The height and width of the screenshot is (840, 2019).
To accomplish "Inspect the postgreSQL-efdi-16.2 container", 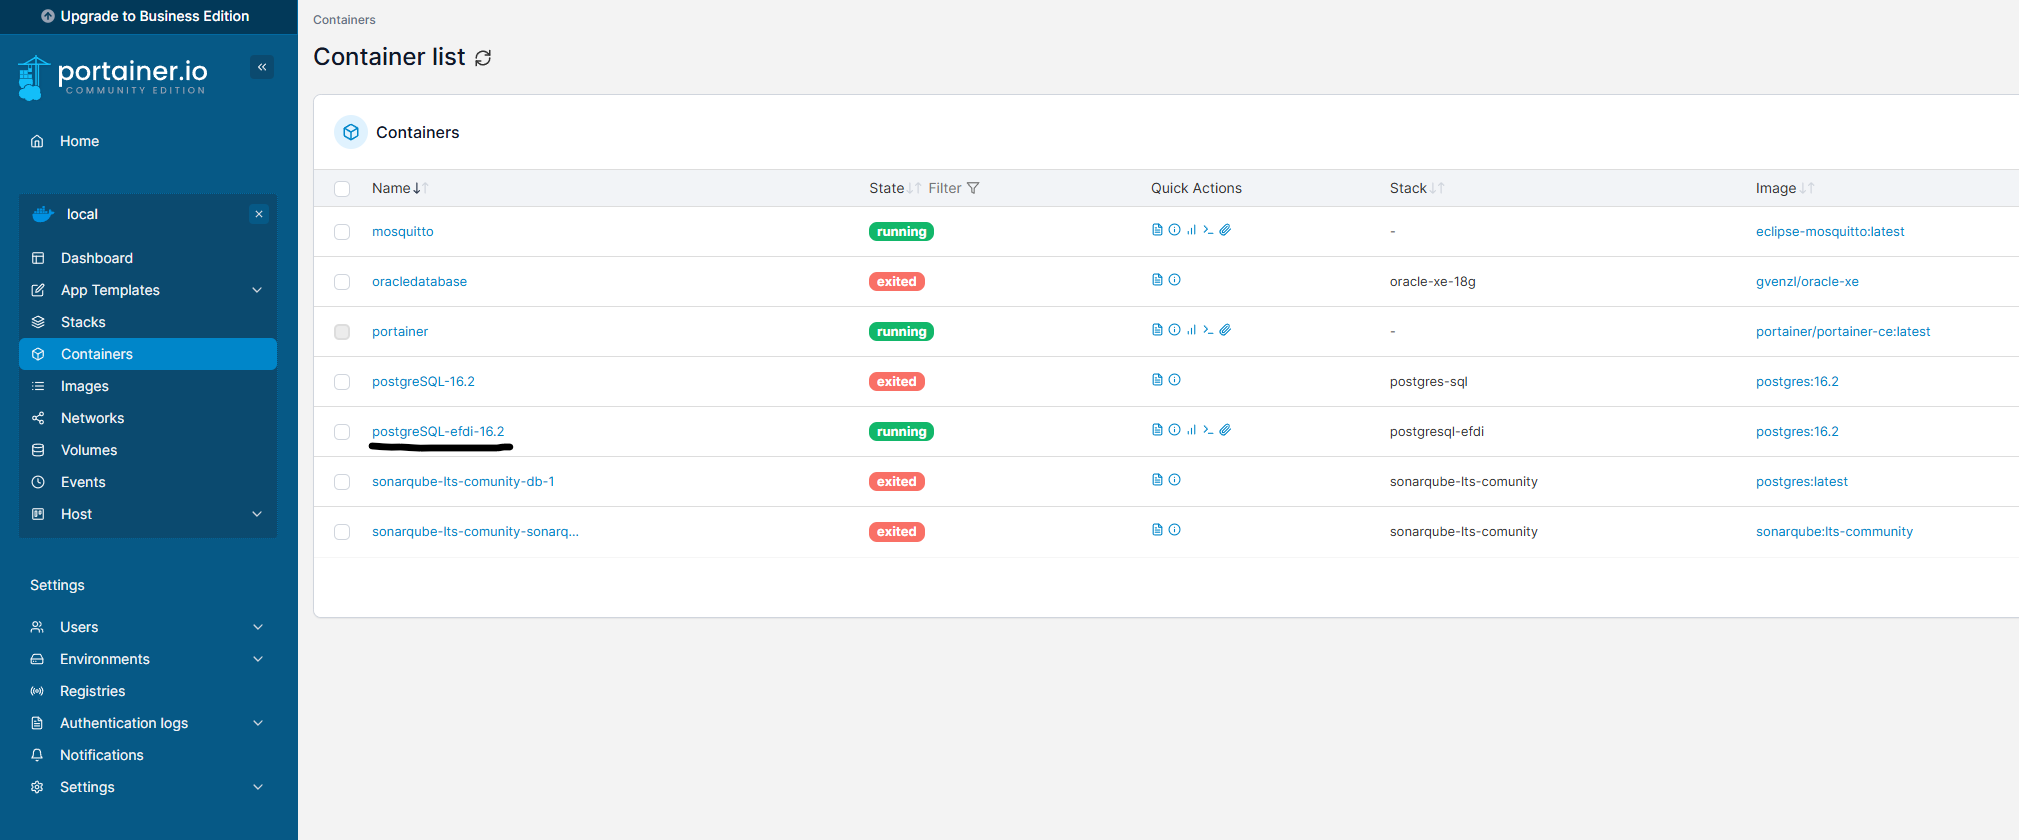I will (x=1175, y=430).
